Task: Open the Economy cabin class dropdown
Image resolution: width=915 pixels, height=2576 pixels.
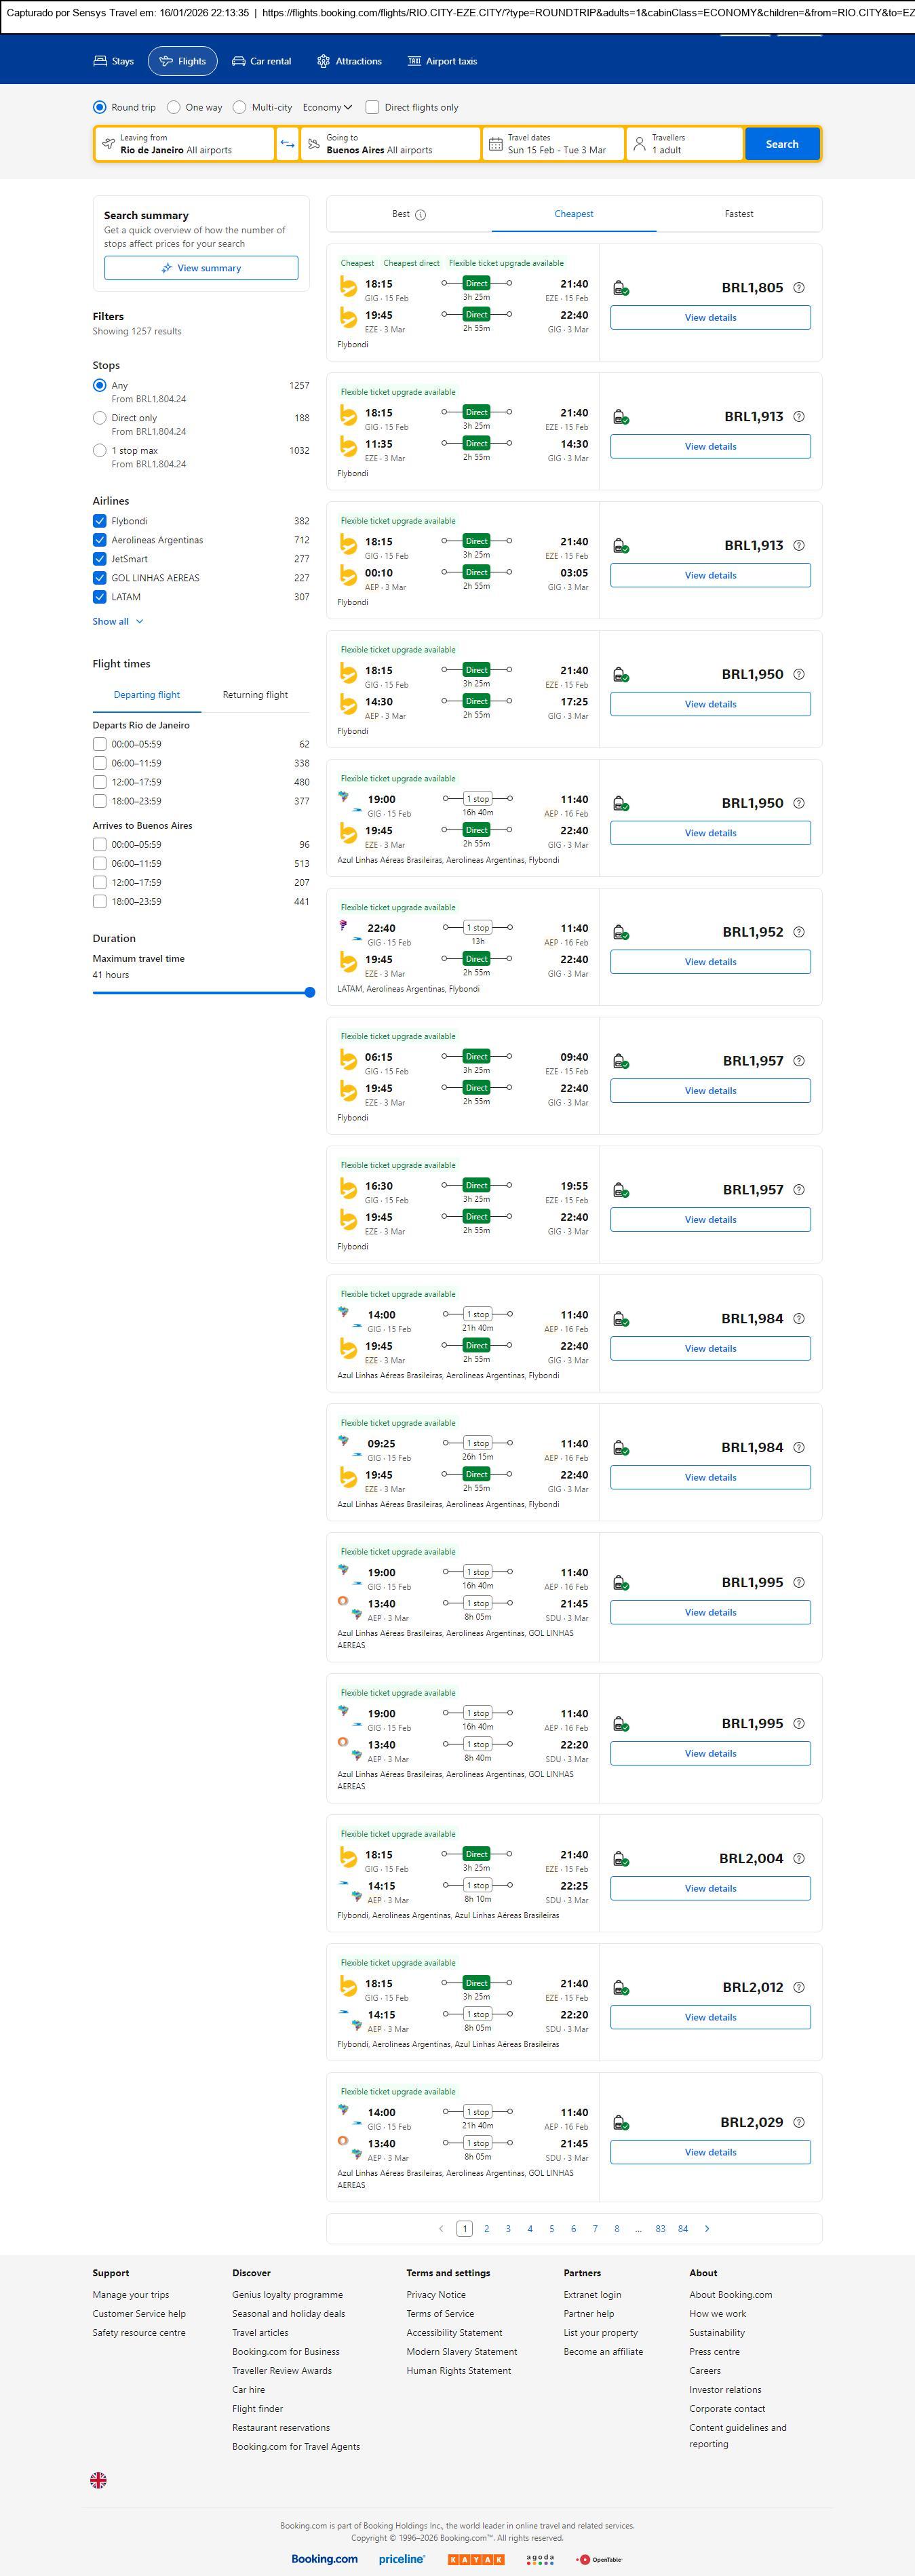Action: 327,107
